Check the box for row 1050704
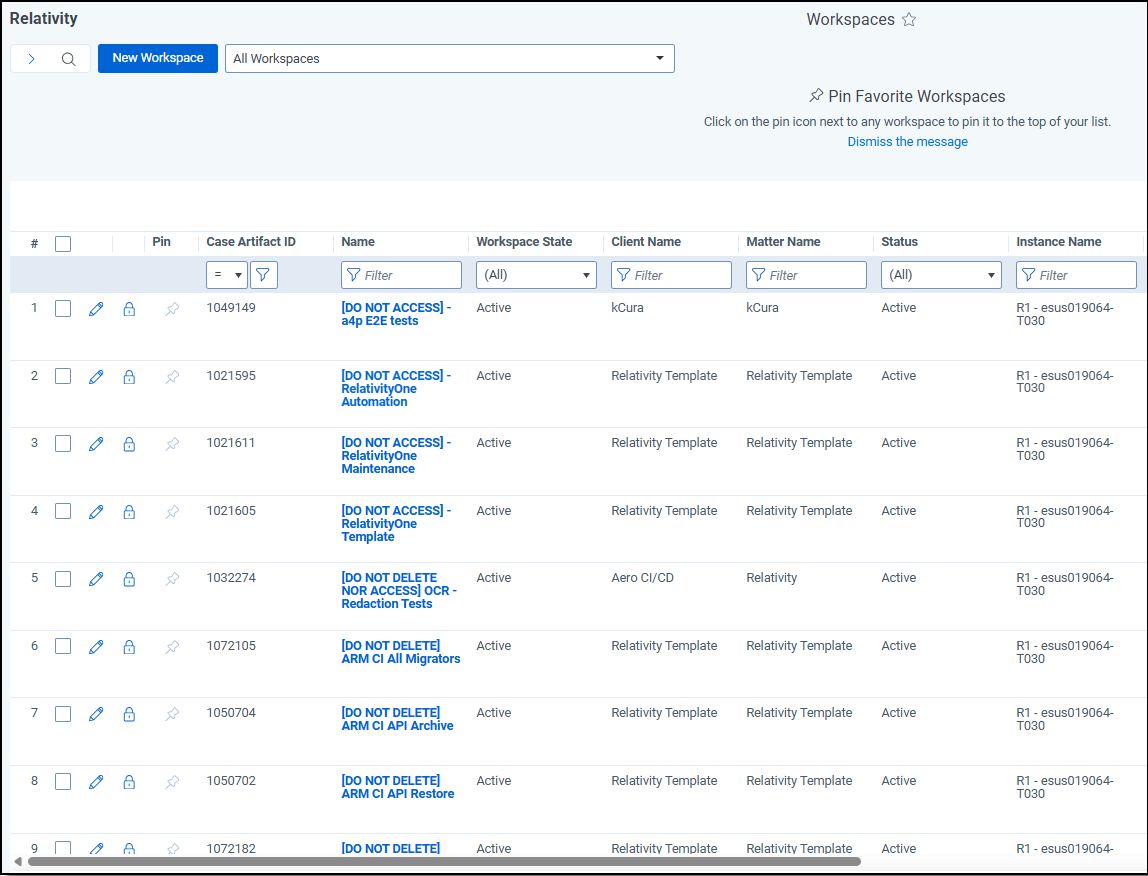 tap(63, 713)
